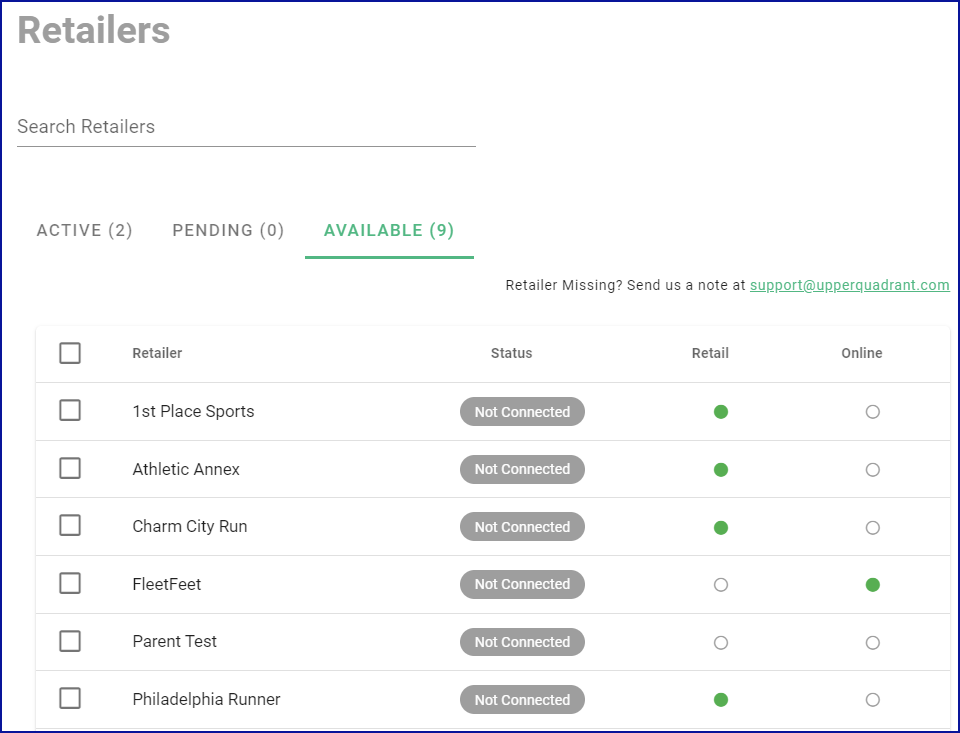This screenshot has width=960, height=733.
Task: Click Not Connected badge for Parent Test
Action: pyautogui.click(x=522, y=642)
